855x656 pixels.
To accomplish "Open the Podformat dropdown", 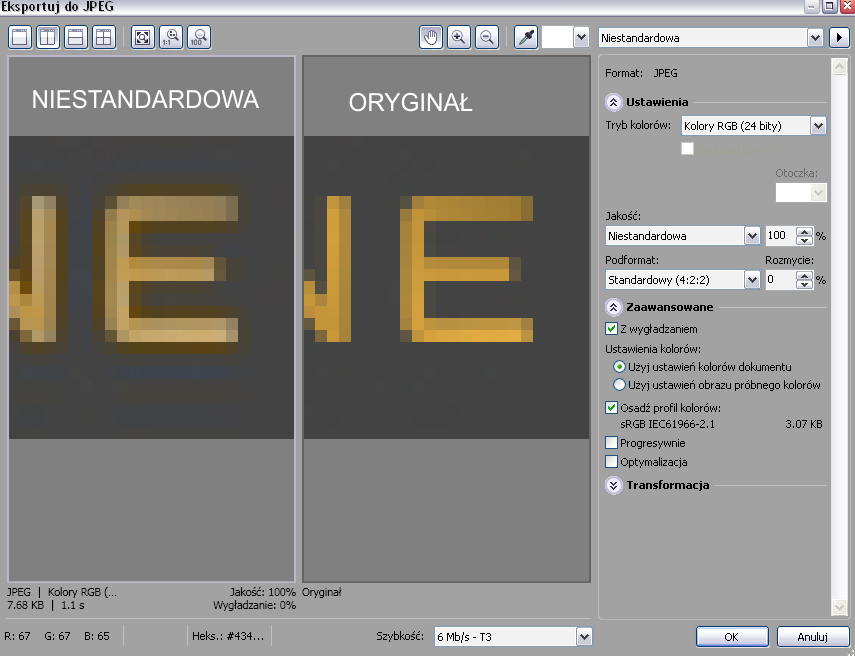I will coord(752,281).
